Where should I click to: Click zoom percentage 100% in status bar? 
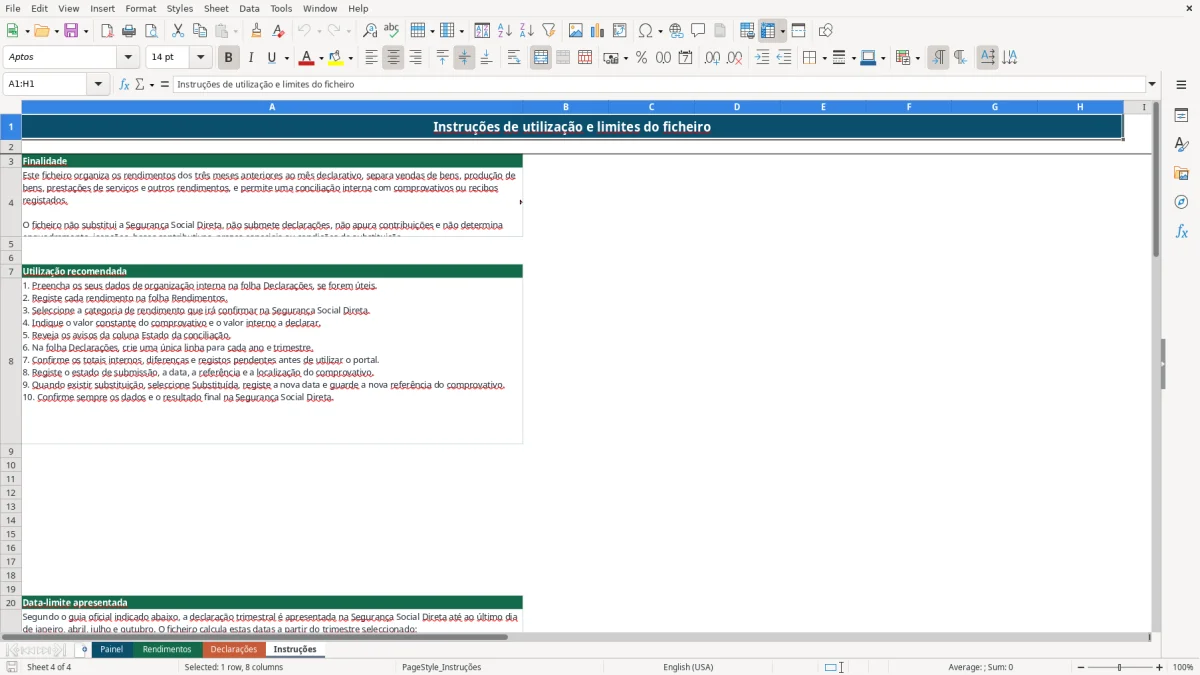coord(1183,667)
